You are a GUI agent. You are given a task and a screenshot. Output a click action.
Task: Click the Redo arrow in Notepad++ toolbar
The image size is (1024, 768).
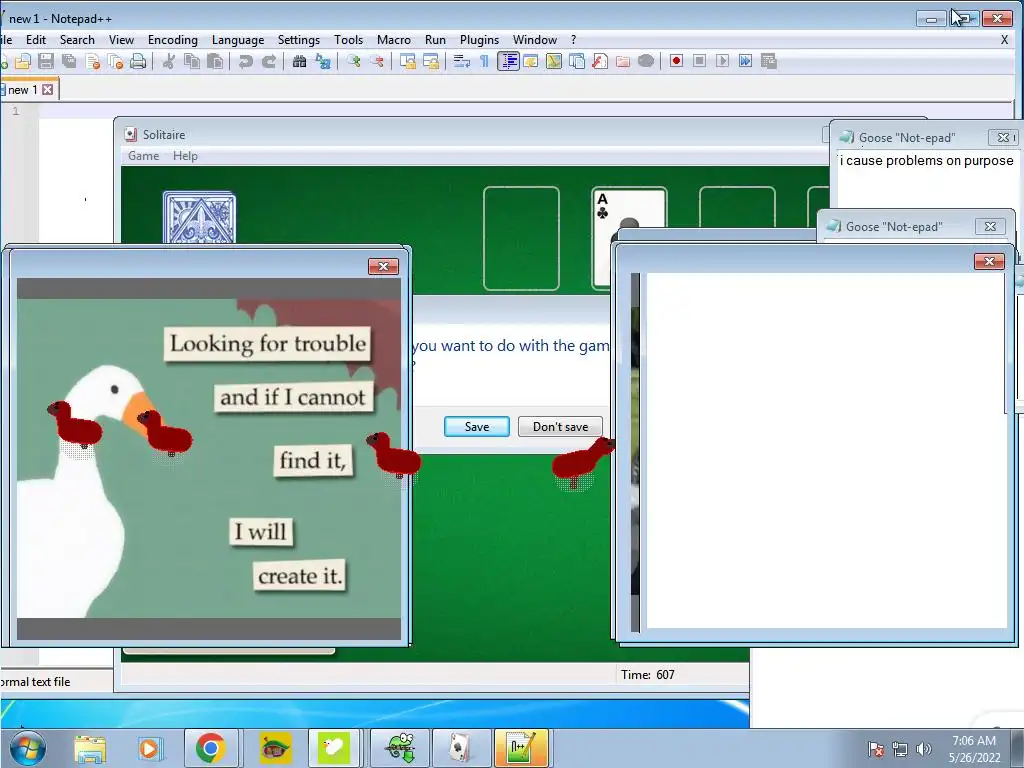coord(268,61)
